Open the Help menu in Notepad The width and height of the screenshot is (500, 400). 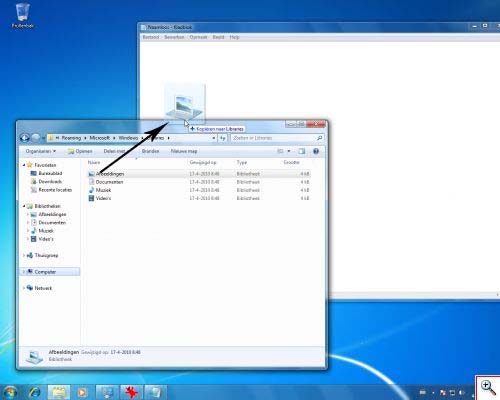tap(234, 37)
